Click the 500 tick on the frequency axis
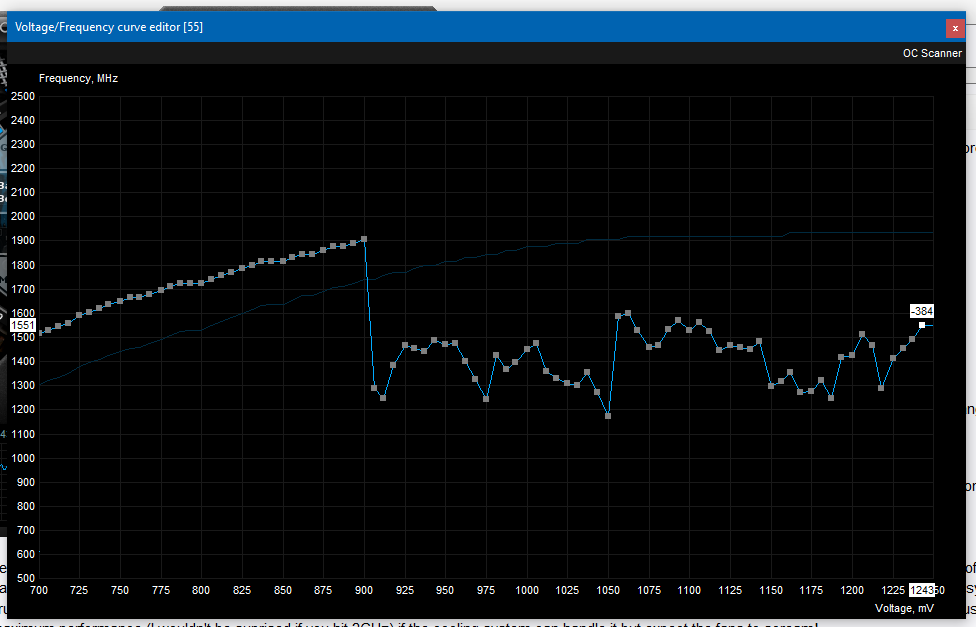 pos(26,578)
